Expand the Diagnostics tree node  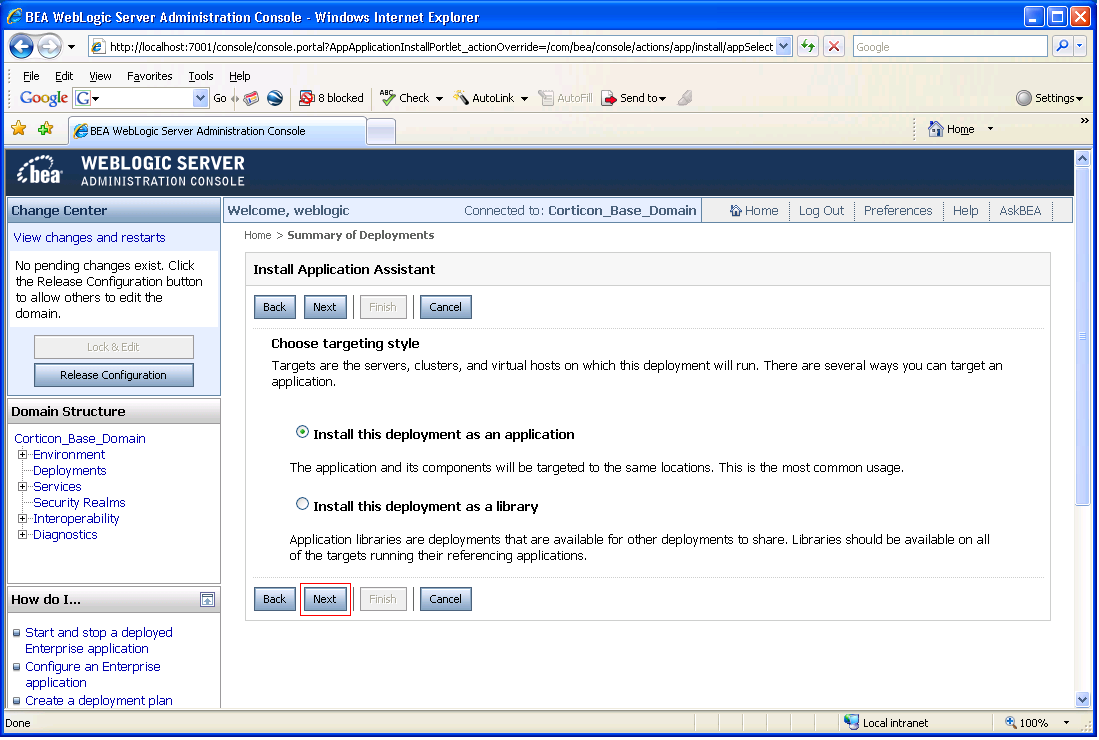(x=22, y=535)
